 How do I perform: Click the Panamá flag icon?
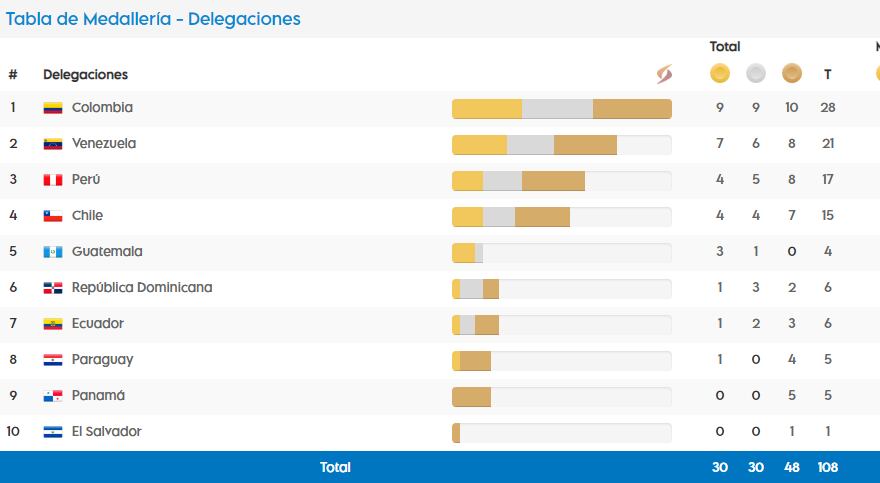[x=53, y=396]
